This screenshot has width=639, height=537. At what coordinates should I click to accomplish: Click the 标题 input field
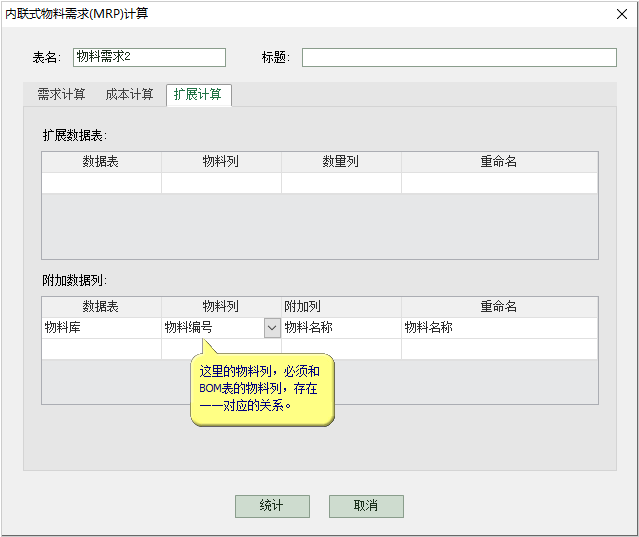(x=459, y=57)
